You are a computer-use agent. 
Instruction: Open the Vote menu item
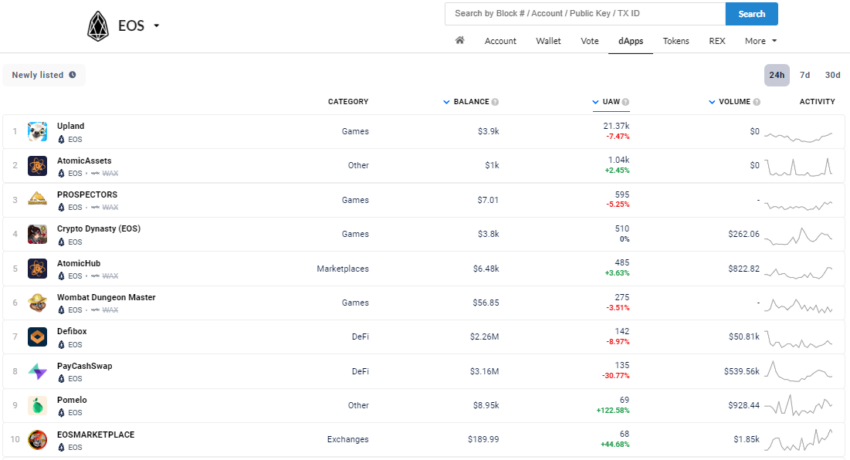point(589,41)
